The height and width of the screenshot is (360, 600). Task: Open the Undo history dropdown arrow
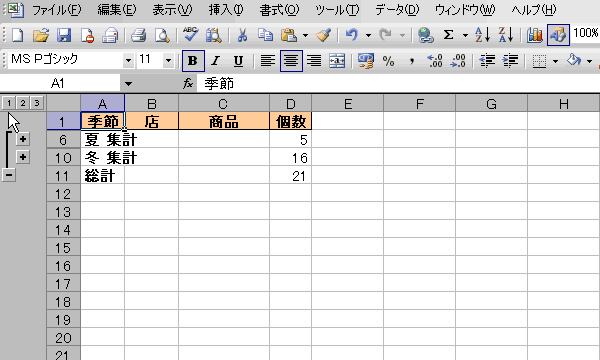point(368,36)
